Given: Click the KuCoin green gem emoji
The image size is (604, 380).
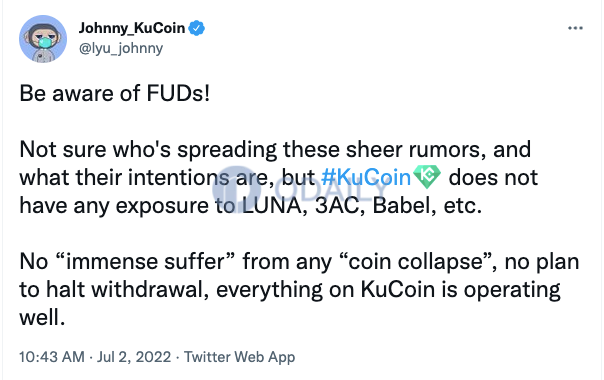Looking at the screenshot, I should click(x=427, y=177).
